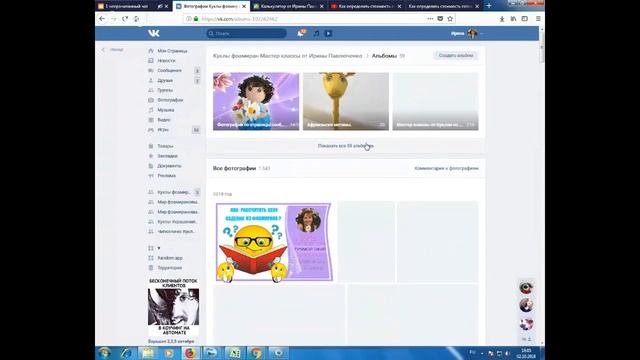Click the VK logo in the header

tap(153, 33)
